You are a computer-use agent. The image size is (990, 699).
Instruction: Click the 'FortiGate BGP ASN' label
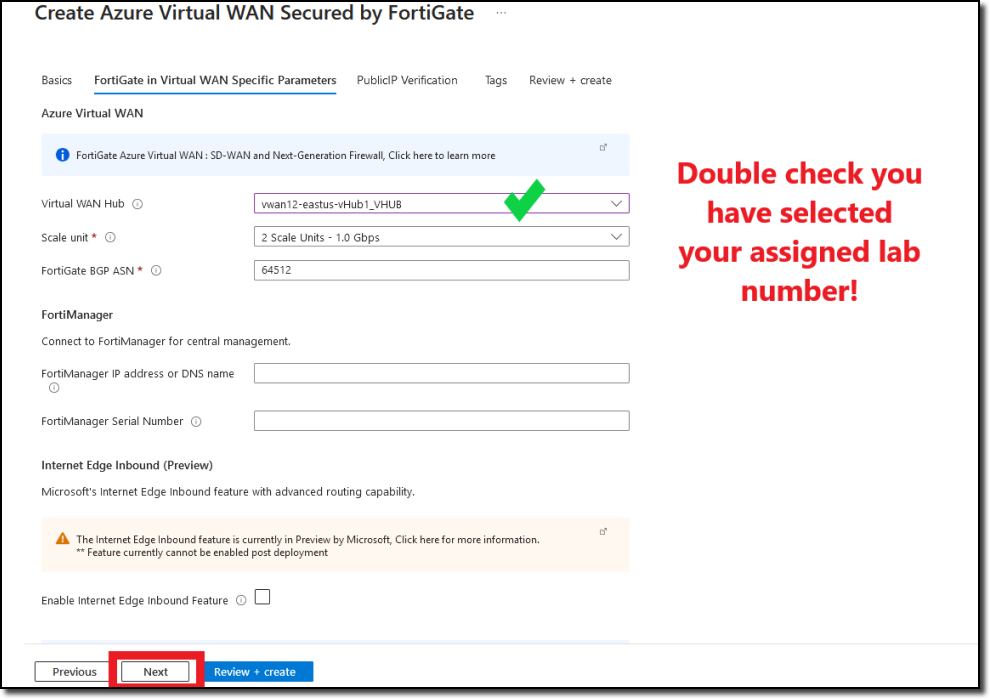88,270
